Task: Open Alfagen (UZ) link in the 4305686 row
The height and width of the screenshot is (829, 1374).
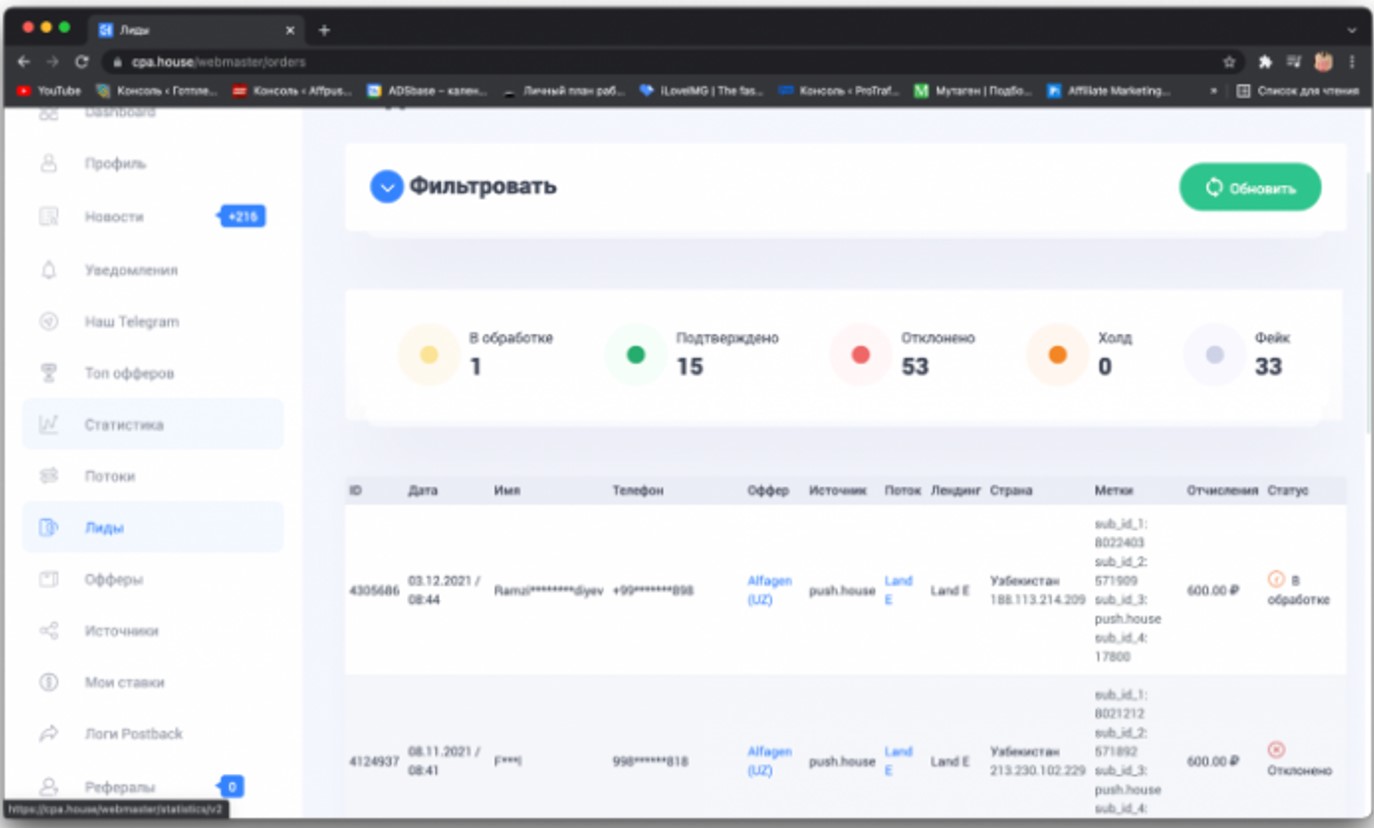Action: pos(770,590)
